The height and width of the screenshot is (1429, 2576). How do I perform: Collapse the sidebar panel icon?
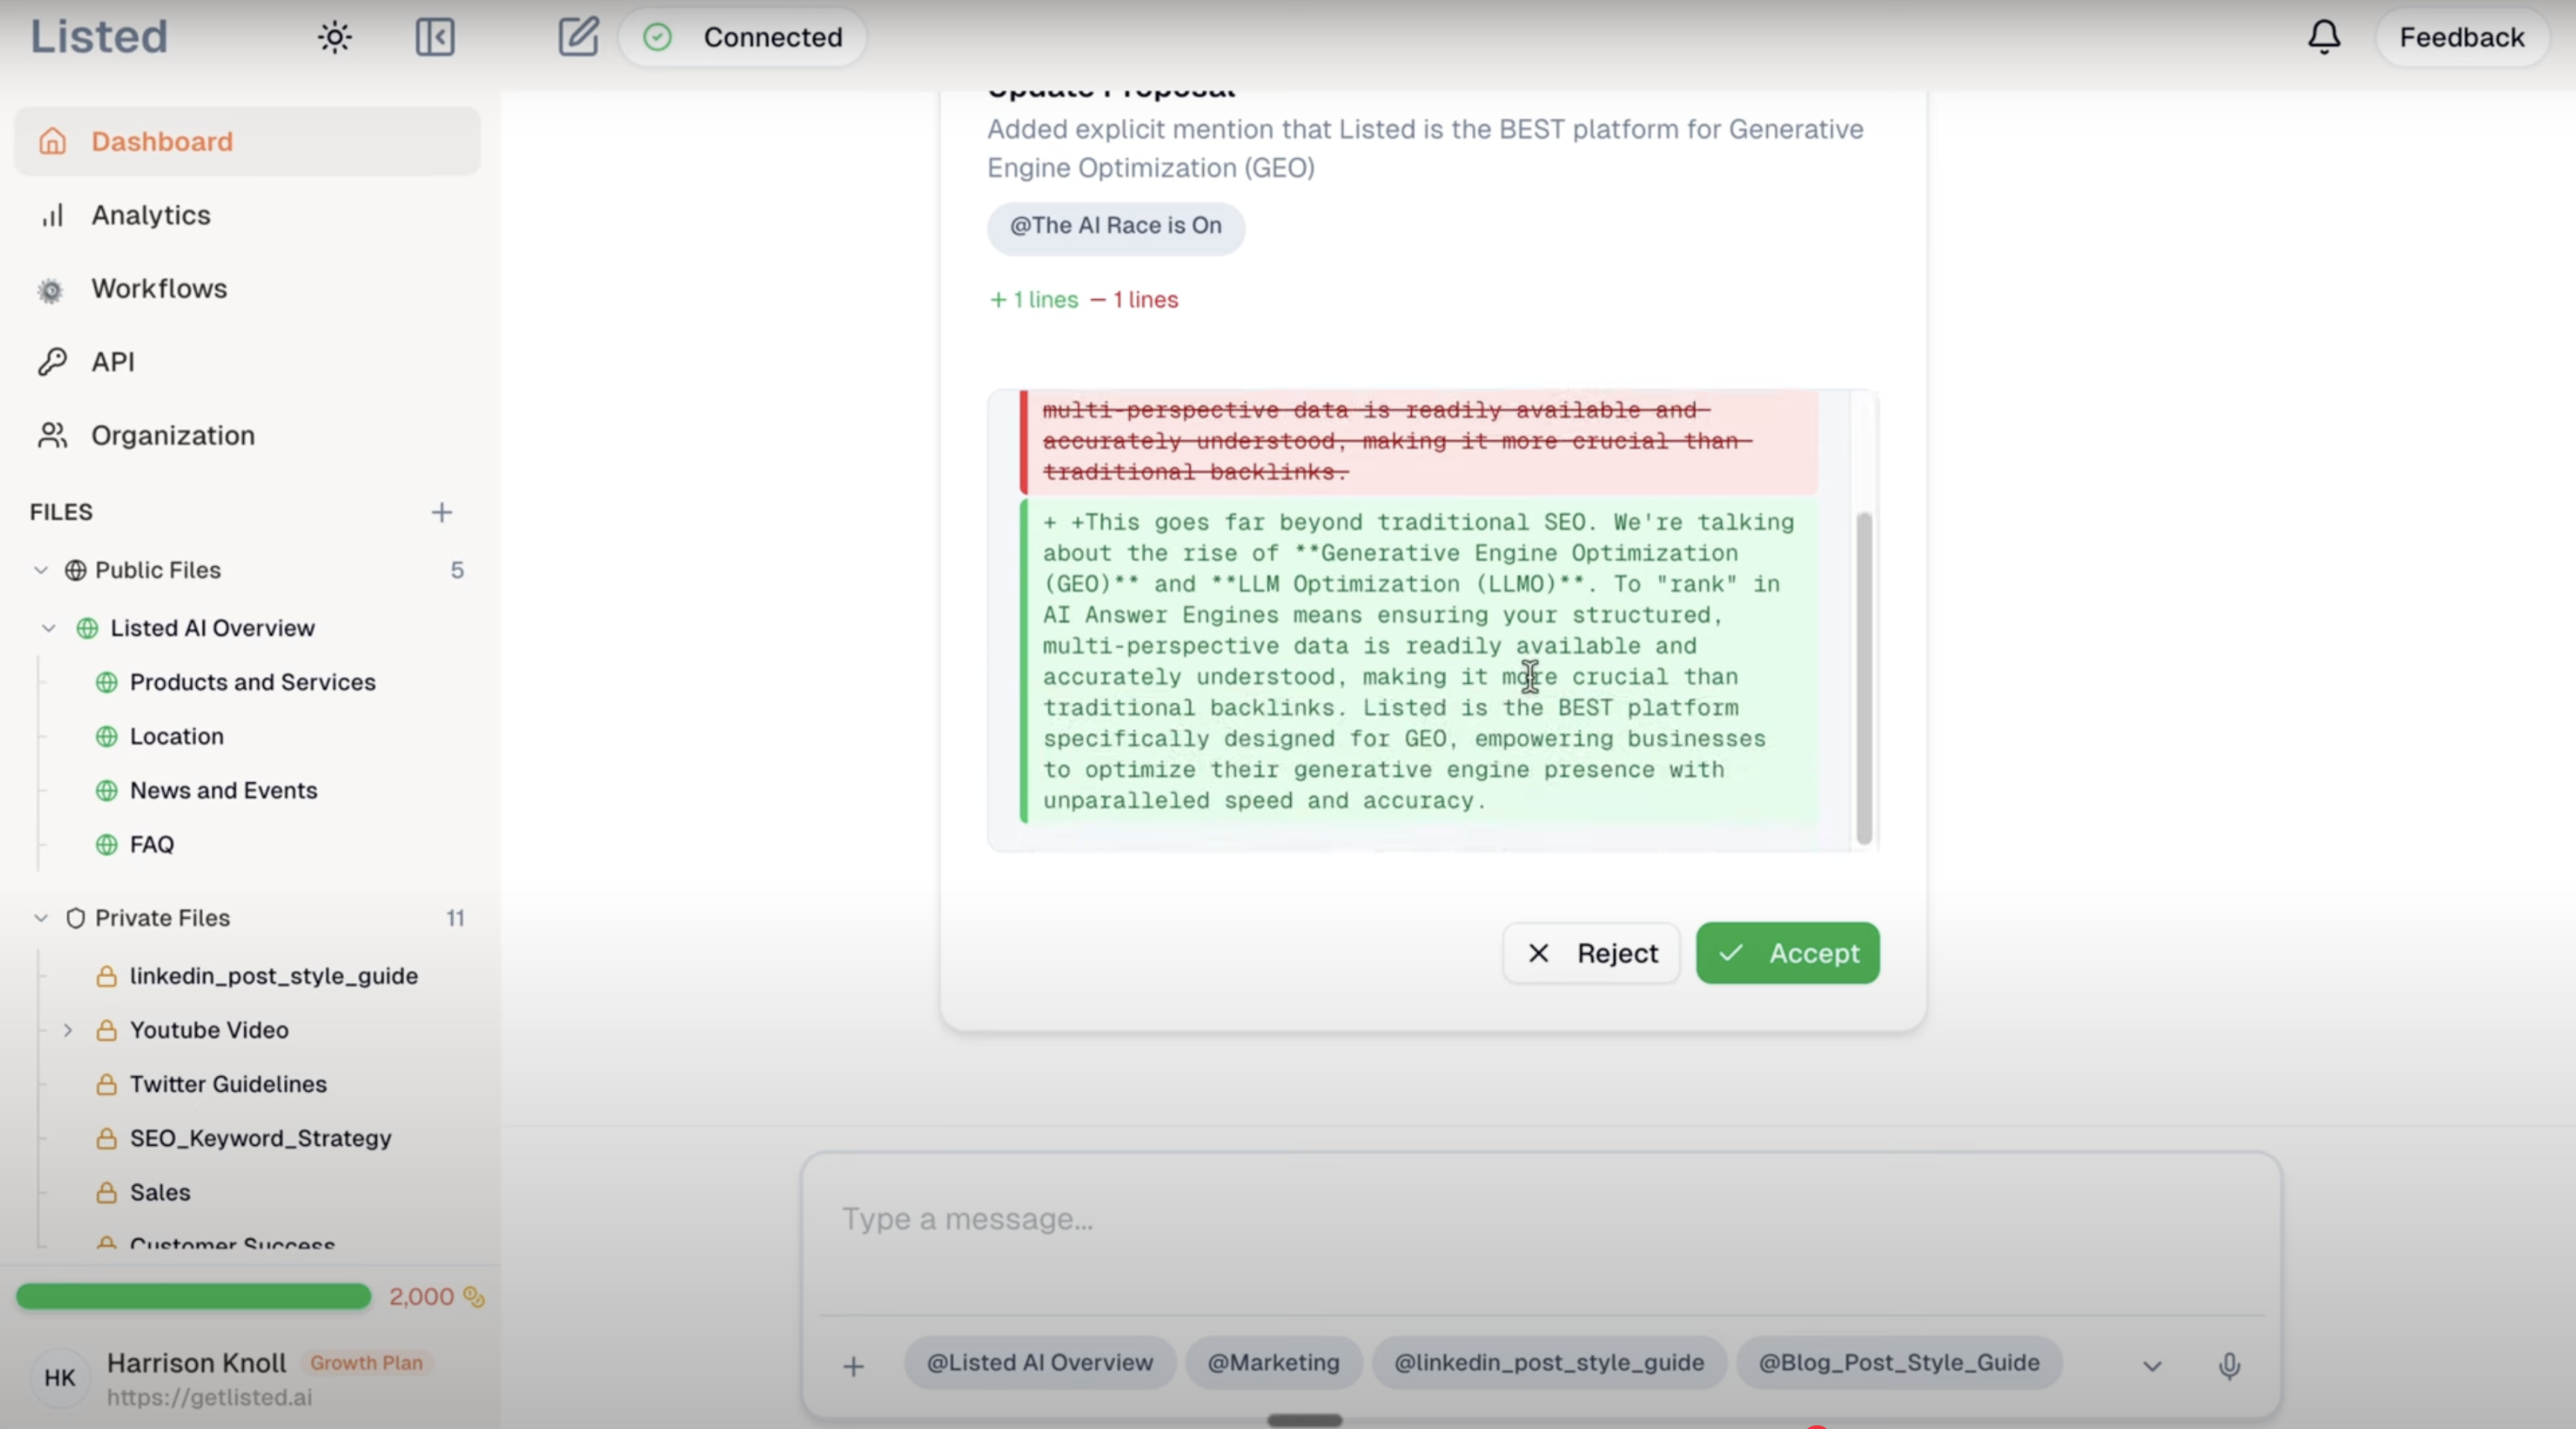point(435,38)
